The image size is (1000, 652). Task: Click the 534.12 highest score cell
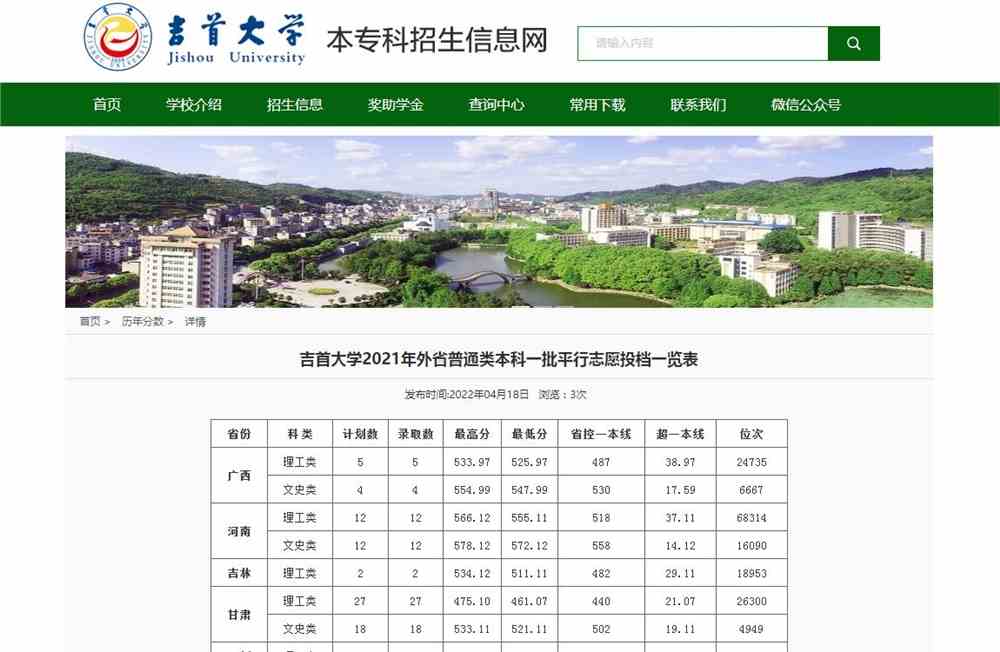click(472, 573)
